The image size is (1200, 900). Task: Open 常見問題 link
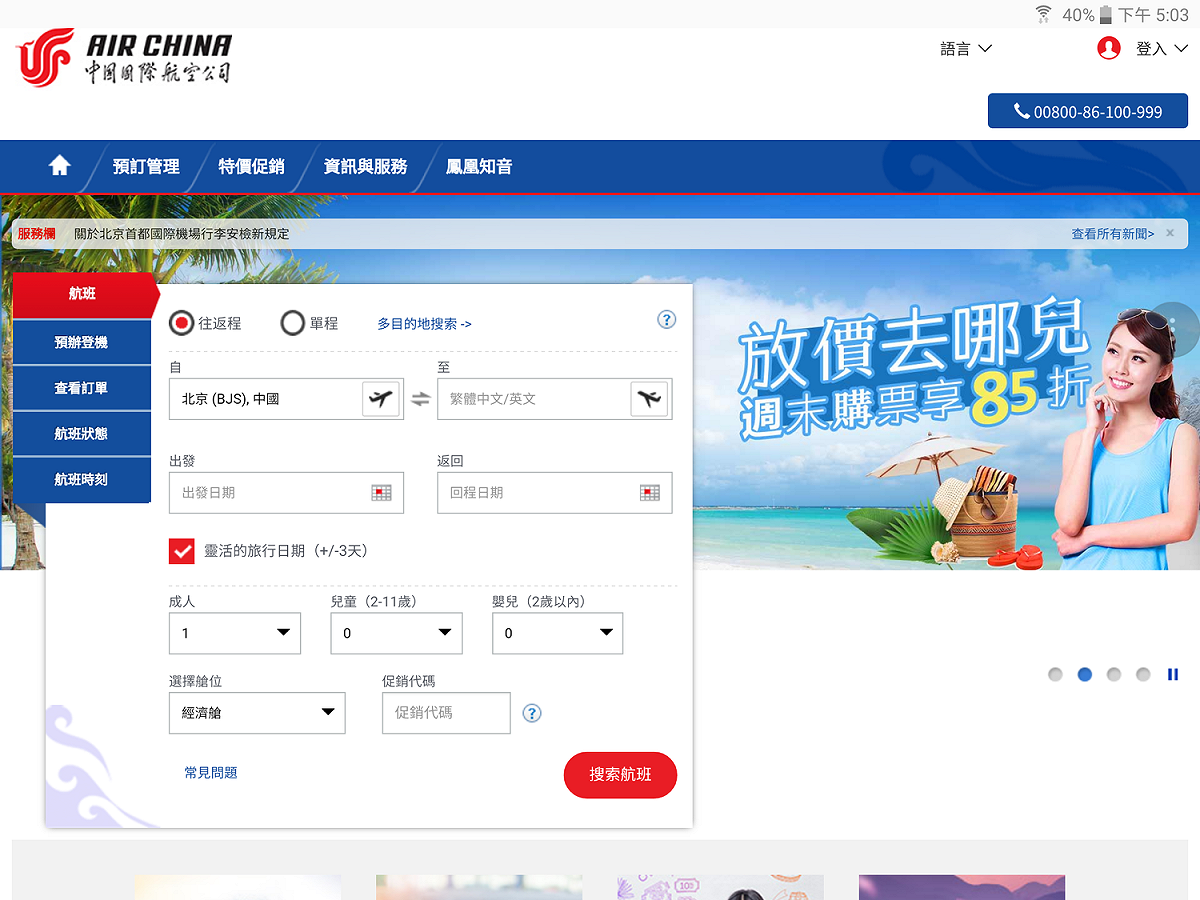click(x=211, y=773)
